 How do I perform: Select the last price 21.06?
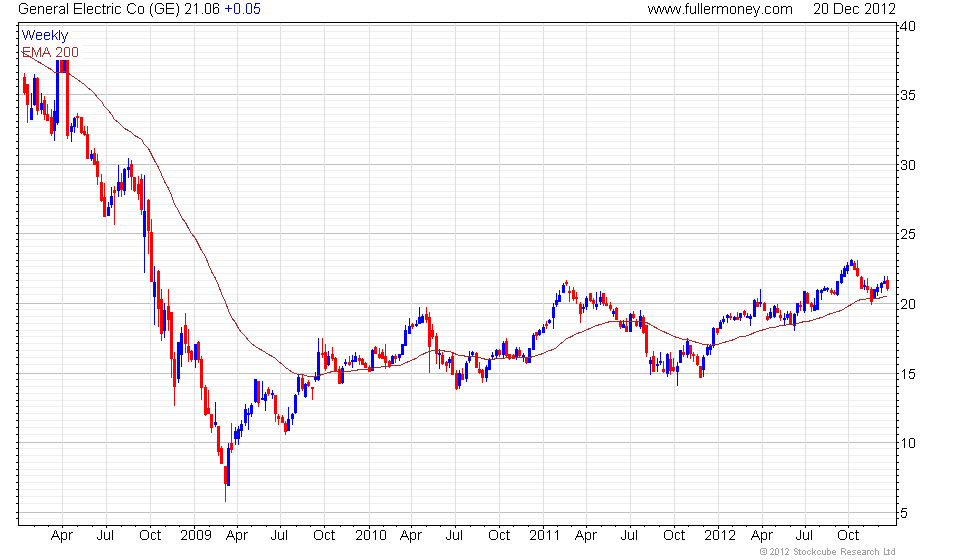[x=201, y=9]
